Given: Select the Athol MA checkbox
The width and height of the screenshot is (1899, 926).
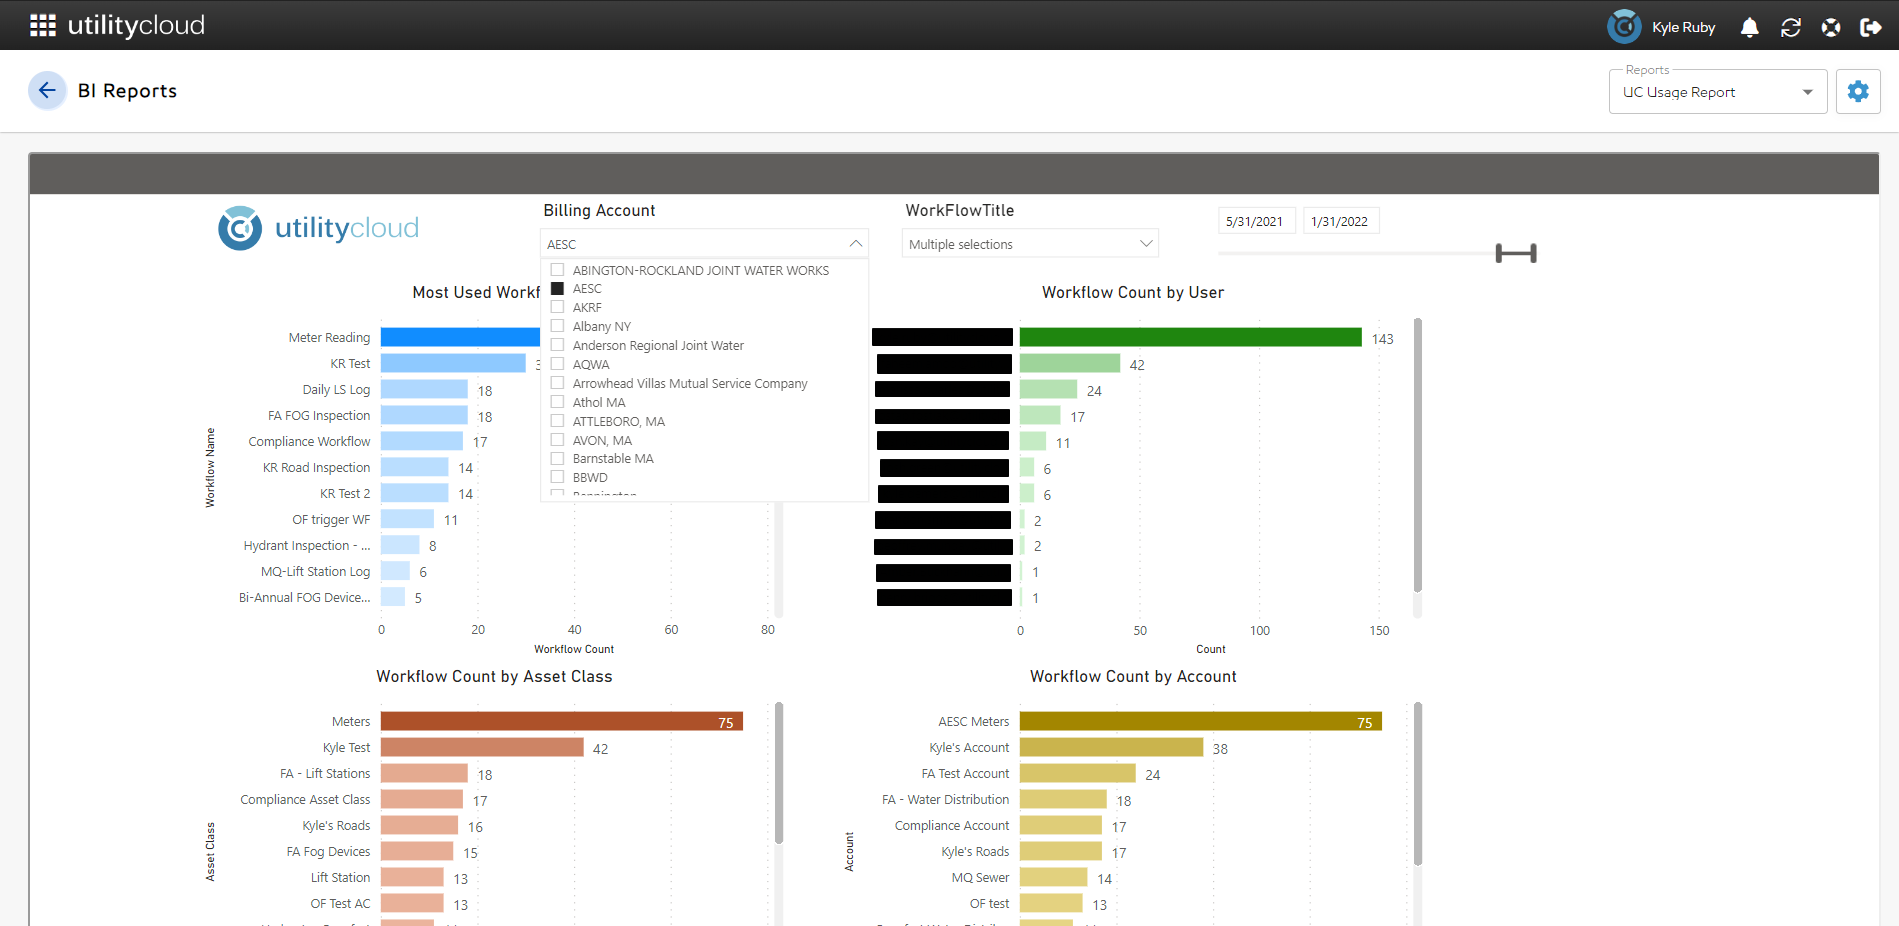Looking at the screenshot, I should 558,403.
